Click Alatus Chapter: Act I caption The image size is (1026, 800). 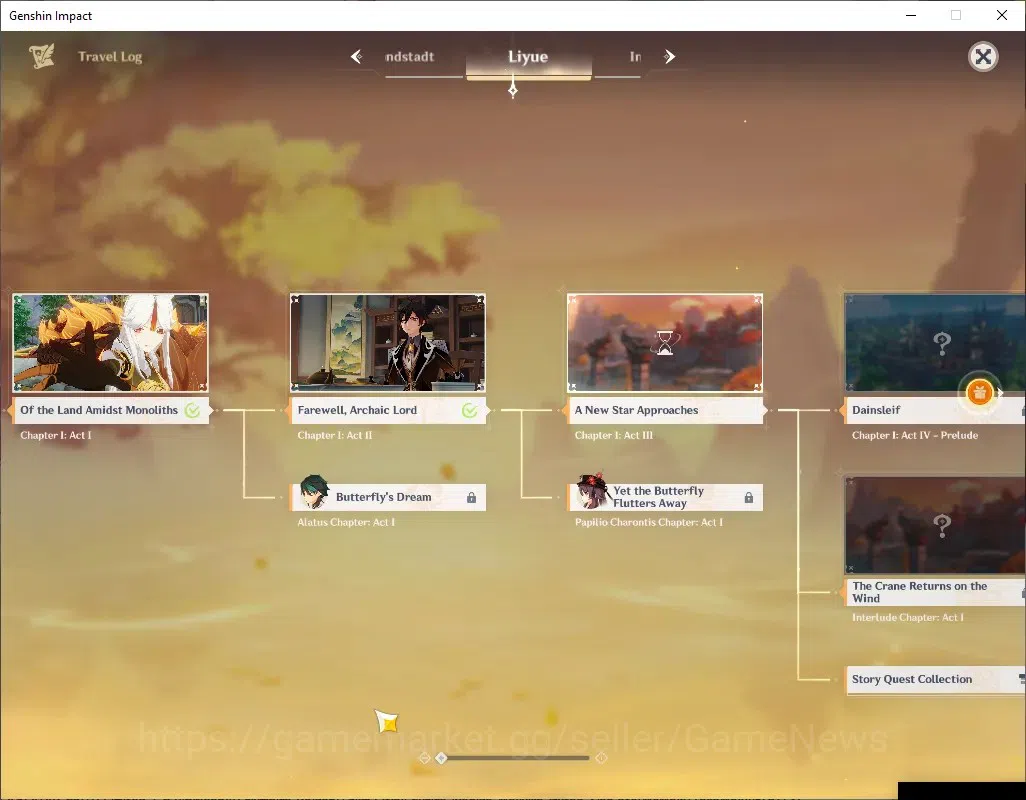point(346,522)
